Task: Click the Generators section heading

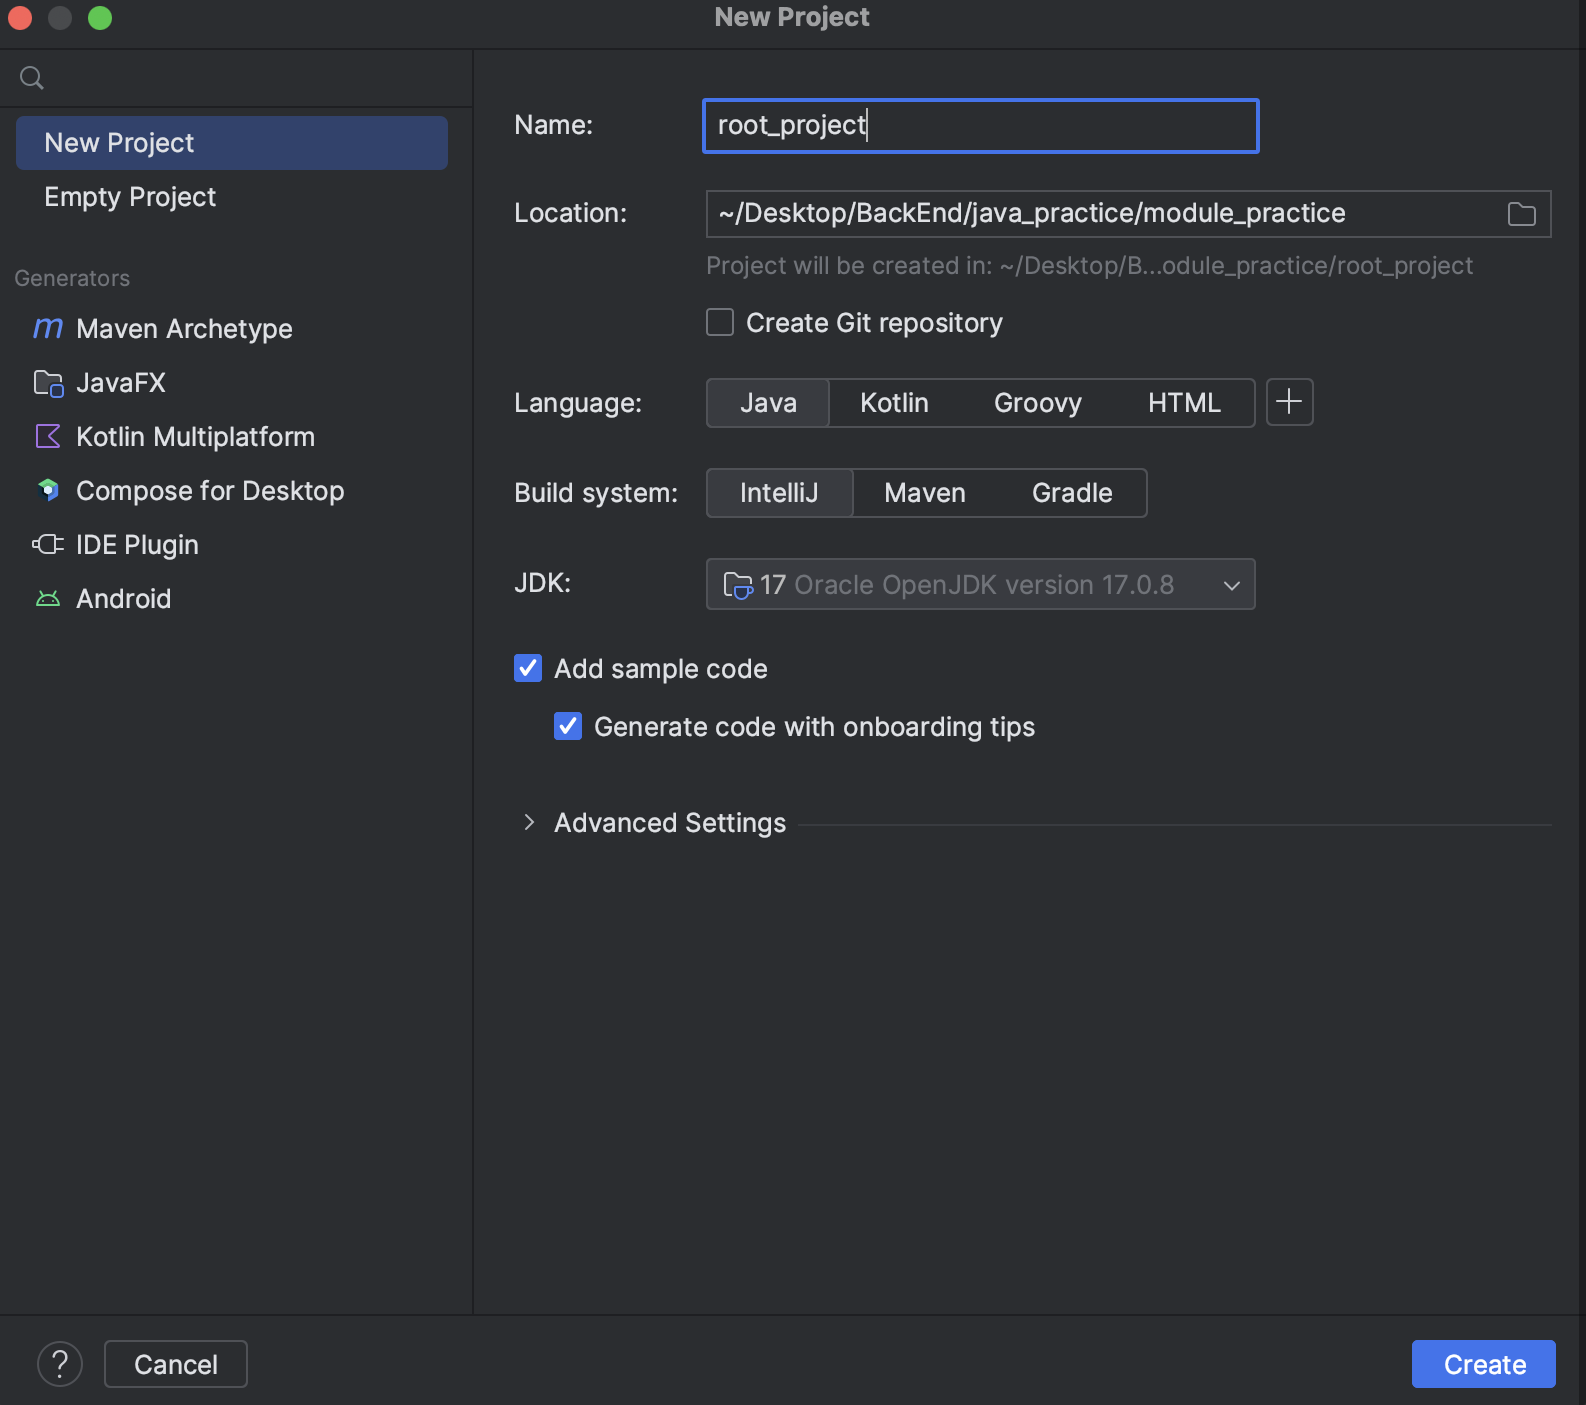Action: [72, 278]
